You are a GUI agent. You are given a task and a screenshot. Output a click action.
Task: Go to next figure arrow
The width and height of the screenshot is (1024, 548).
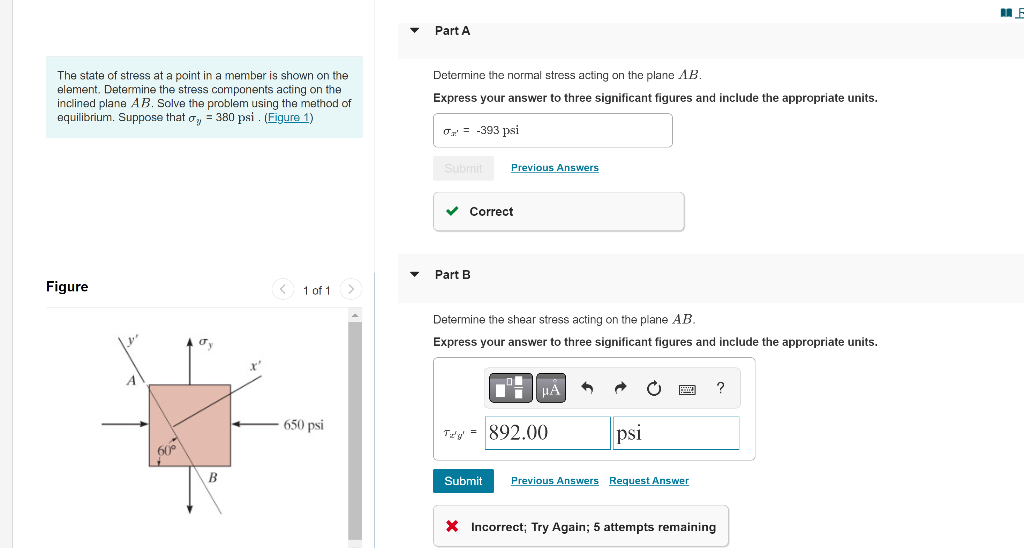[x=351, y=289]
